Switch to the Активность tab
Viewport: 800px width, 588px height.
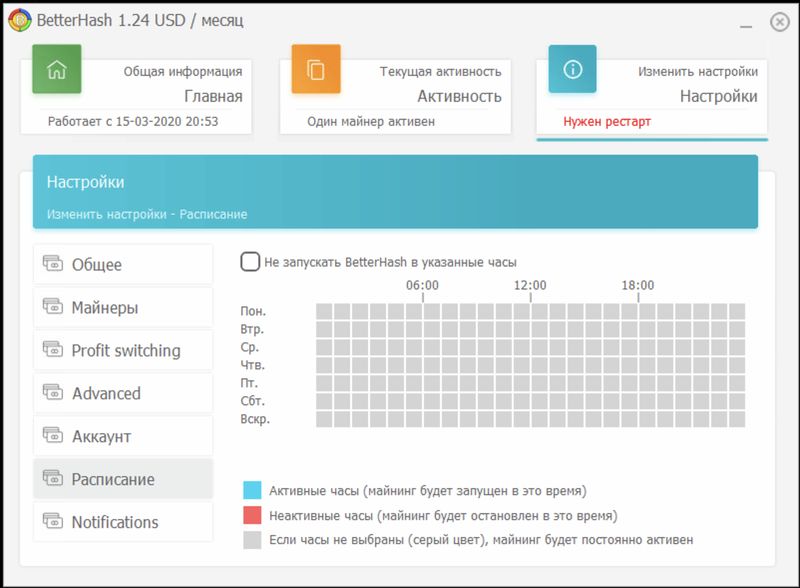pyautogui.click(x=458, y=96)
